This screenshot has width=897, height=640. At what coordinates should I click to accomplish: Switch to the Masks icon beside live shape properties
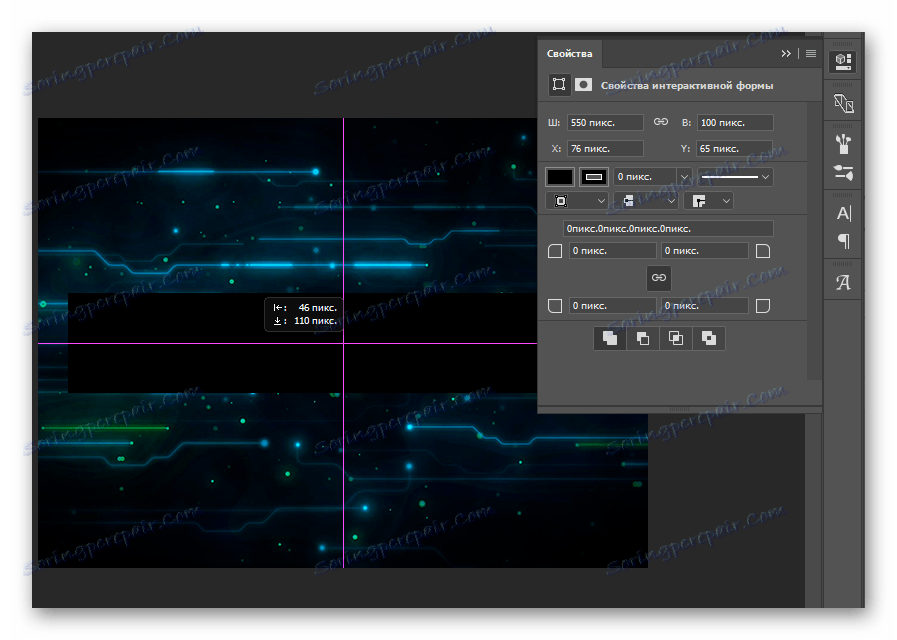pos(583,85)
